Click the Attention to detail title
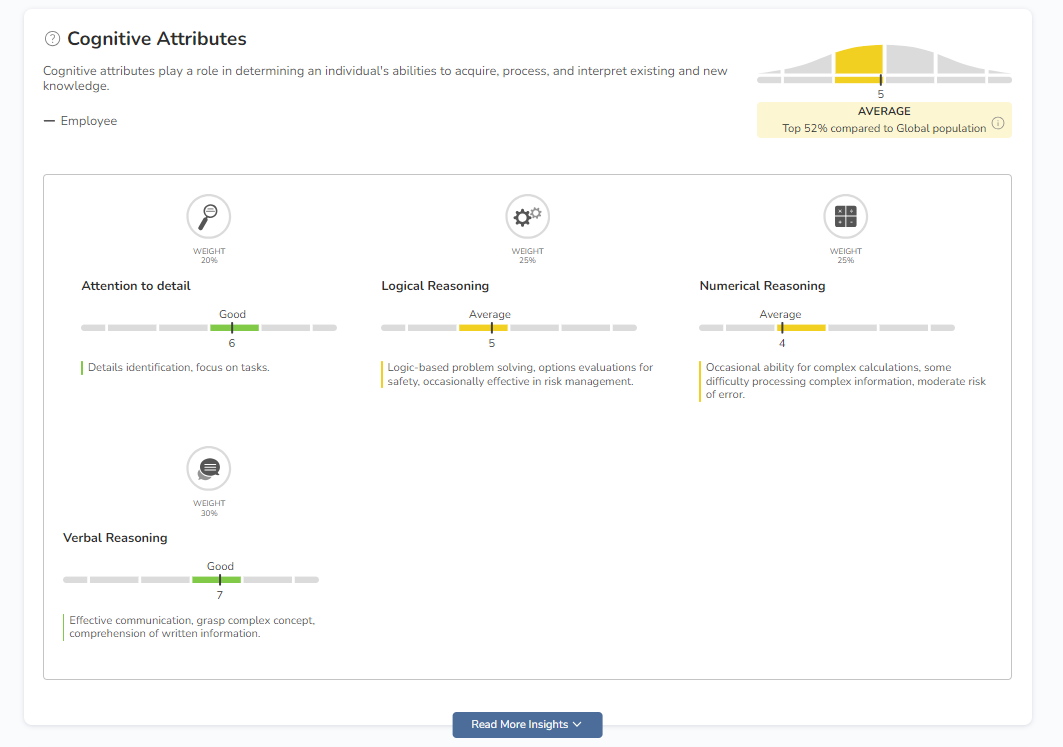Viewport: 1063px width, 747px height. point(136,286)
